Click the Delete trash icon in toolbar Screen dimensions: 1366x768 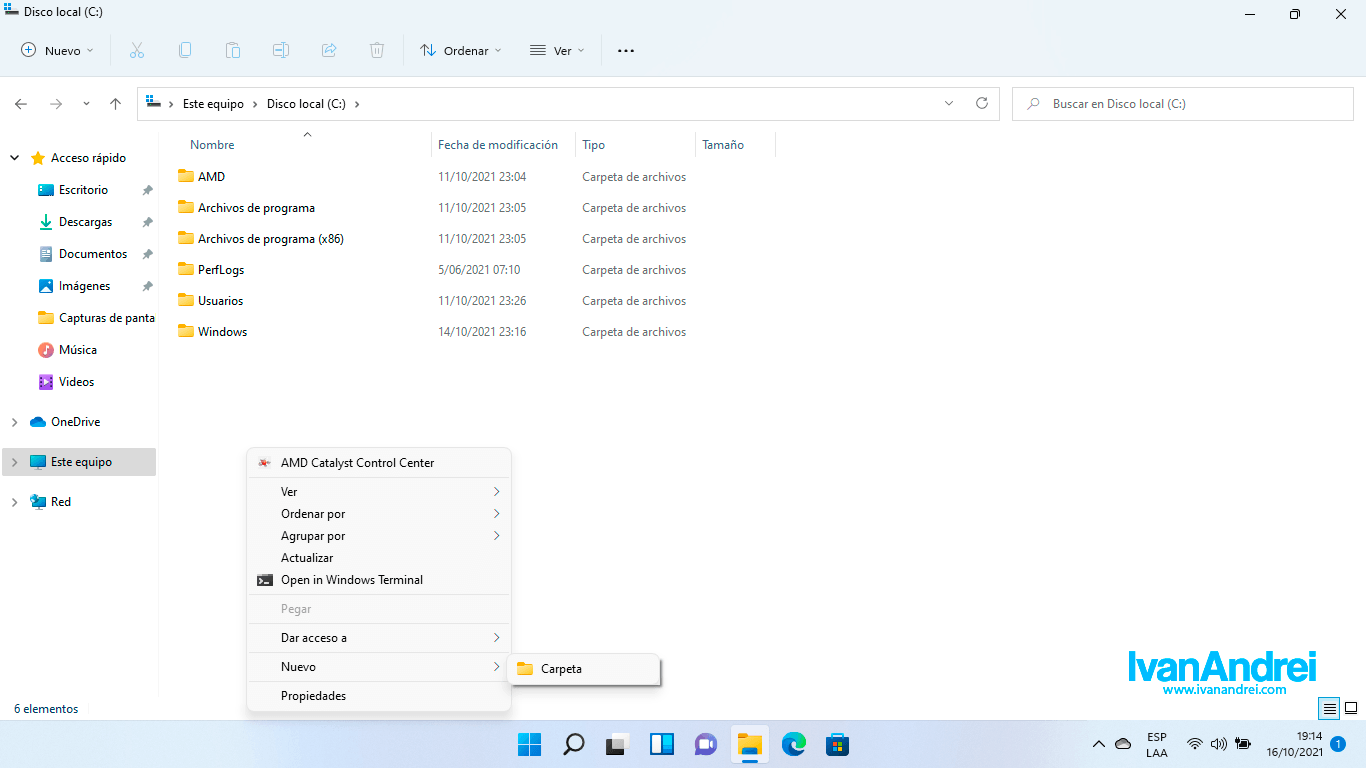(x=377, y=50)
